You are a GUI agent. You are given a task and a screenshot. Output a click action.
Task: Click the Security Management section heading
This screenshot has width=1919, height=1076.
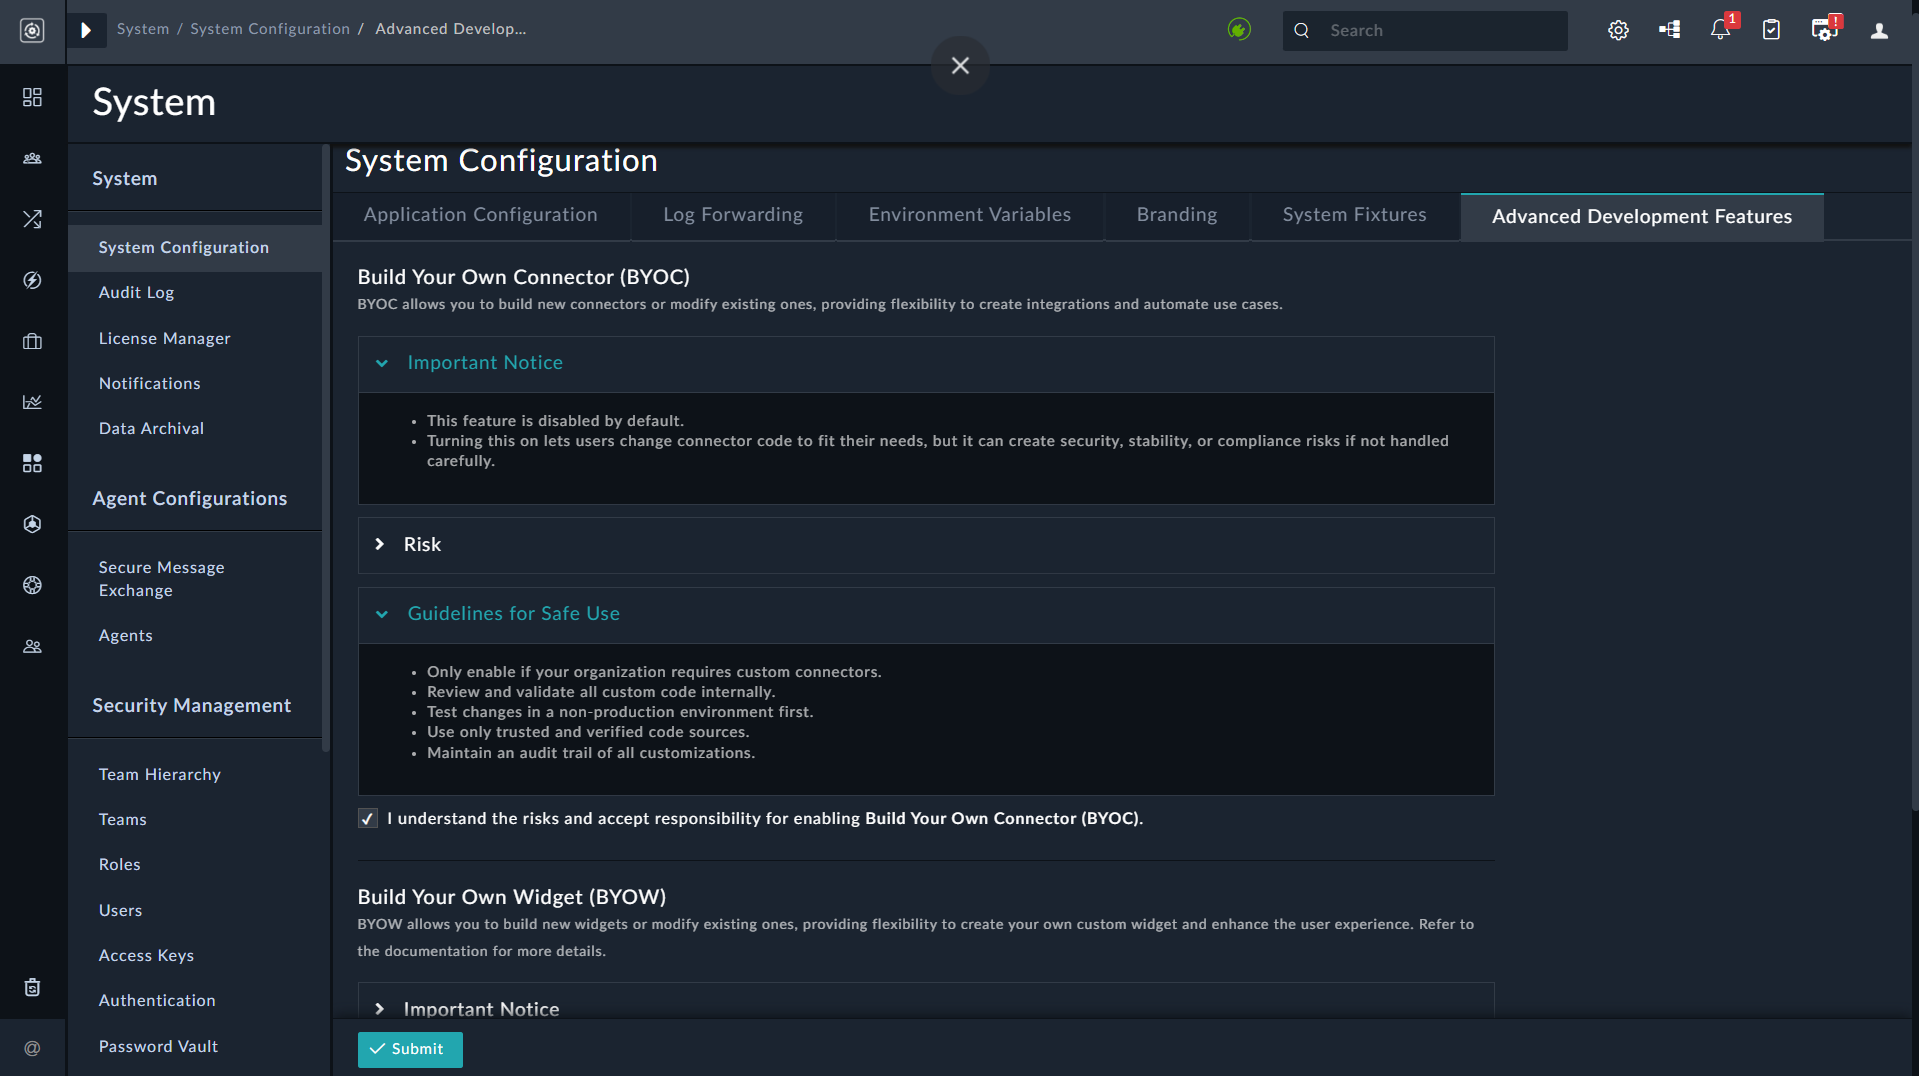point(191,705)
